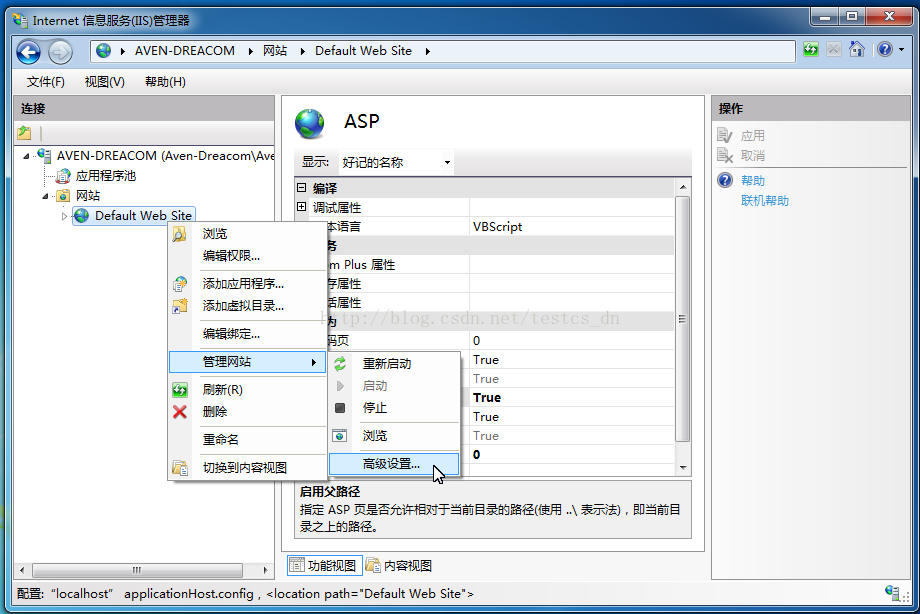Click 浏览 in the 管理网站 submenu
This screenshot has width=920, height=614.
394,436
